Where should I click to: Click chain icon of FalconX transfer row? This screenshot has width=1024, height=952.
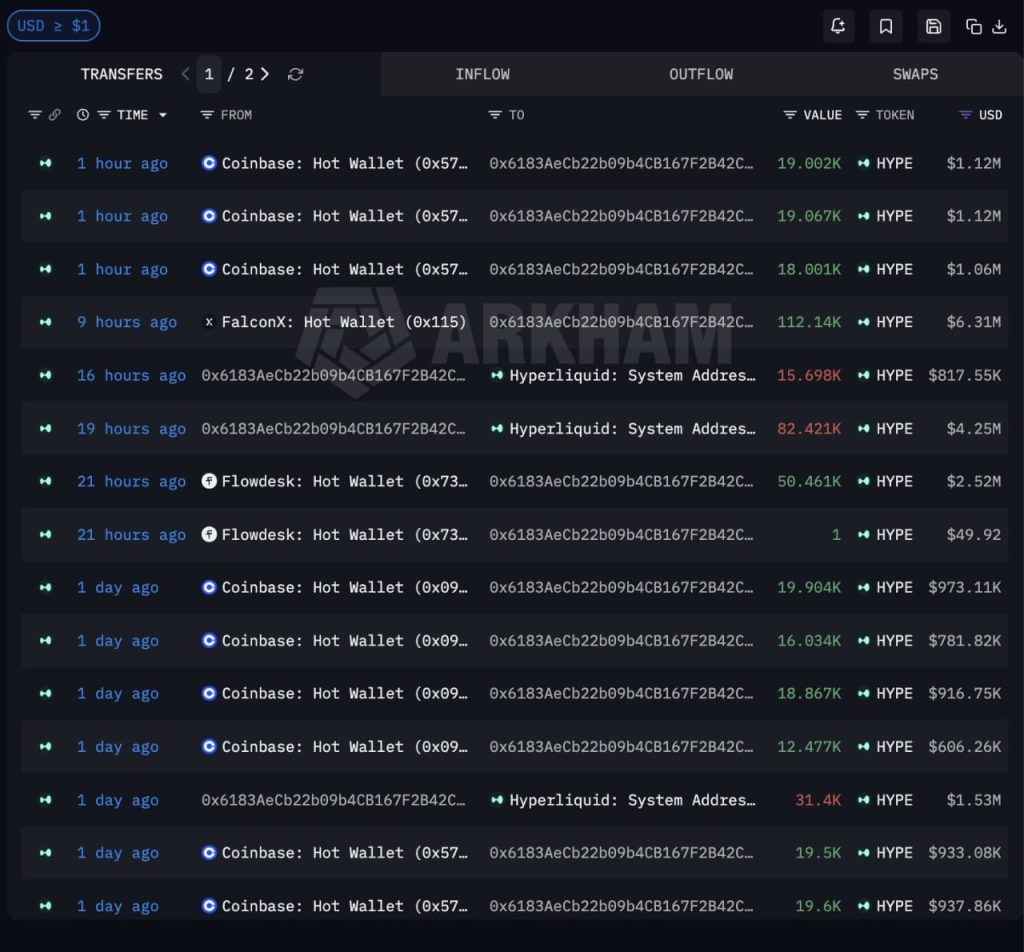pos(45,322)
